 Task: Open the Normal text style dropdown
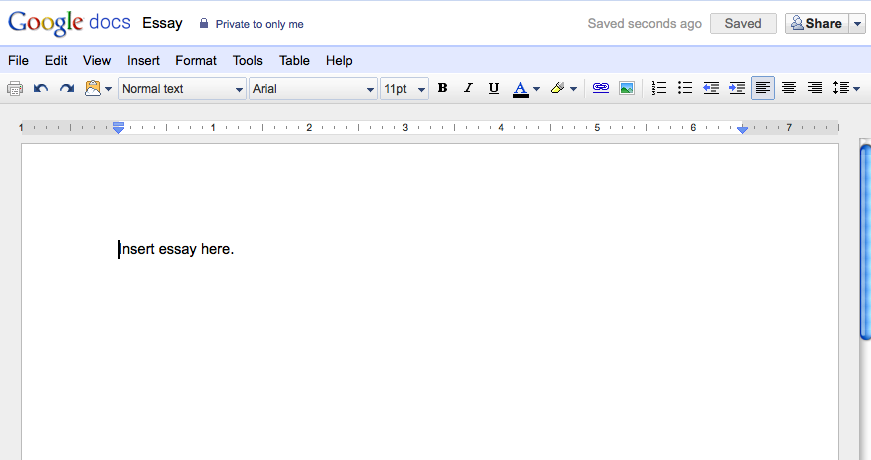[182, 89]
